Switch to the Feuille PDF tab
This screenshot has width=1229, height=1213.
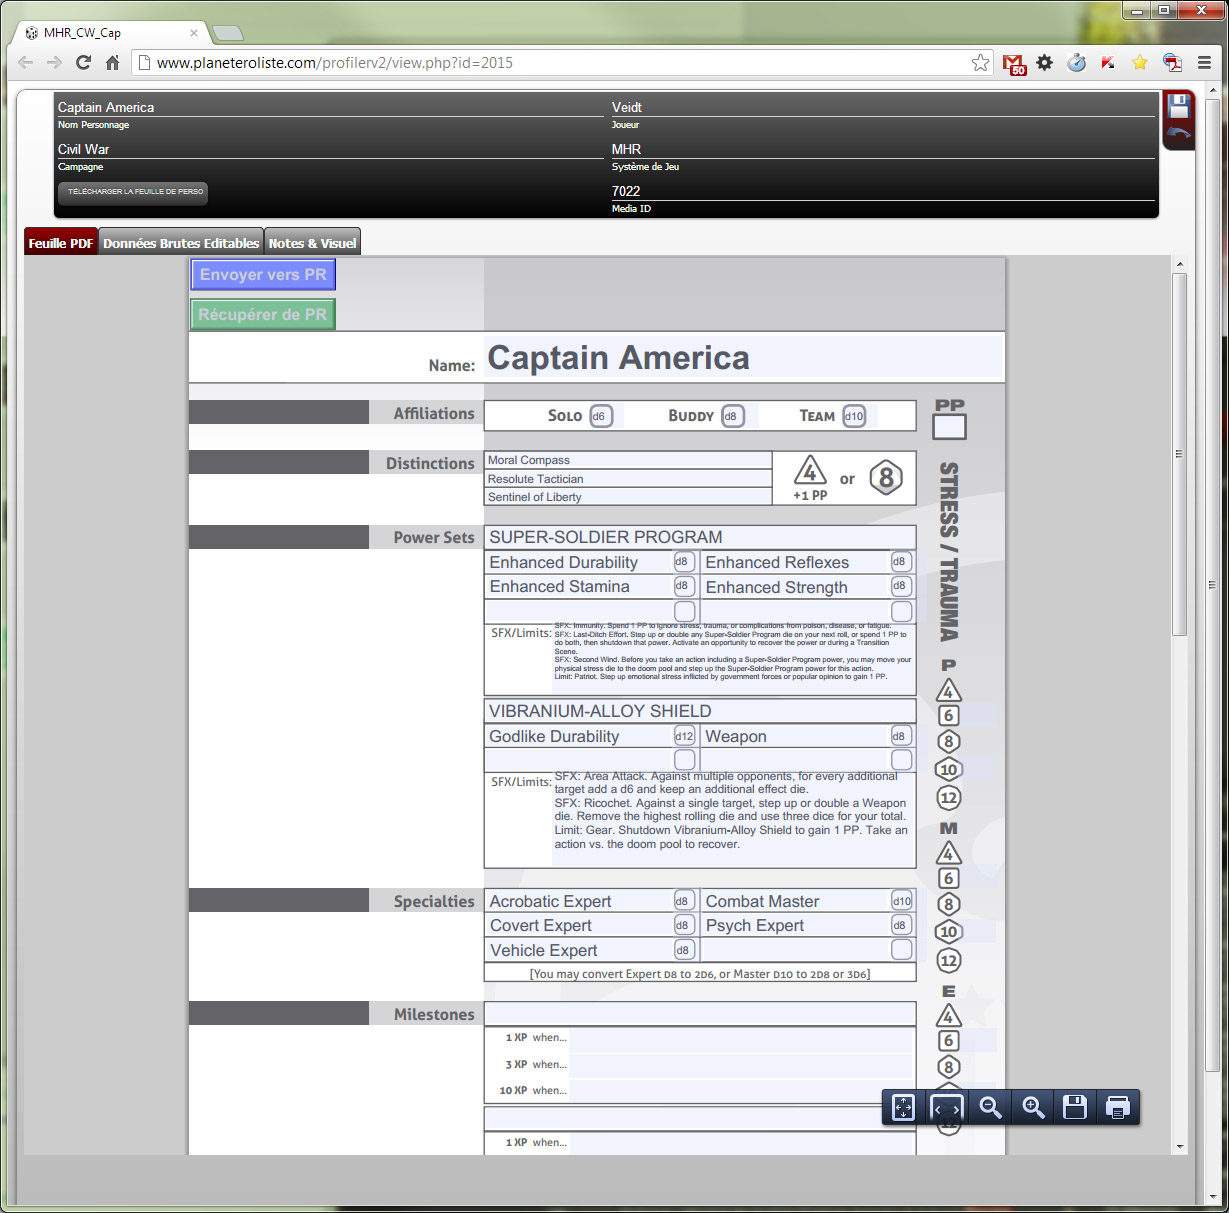point(61,243)
